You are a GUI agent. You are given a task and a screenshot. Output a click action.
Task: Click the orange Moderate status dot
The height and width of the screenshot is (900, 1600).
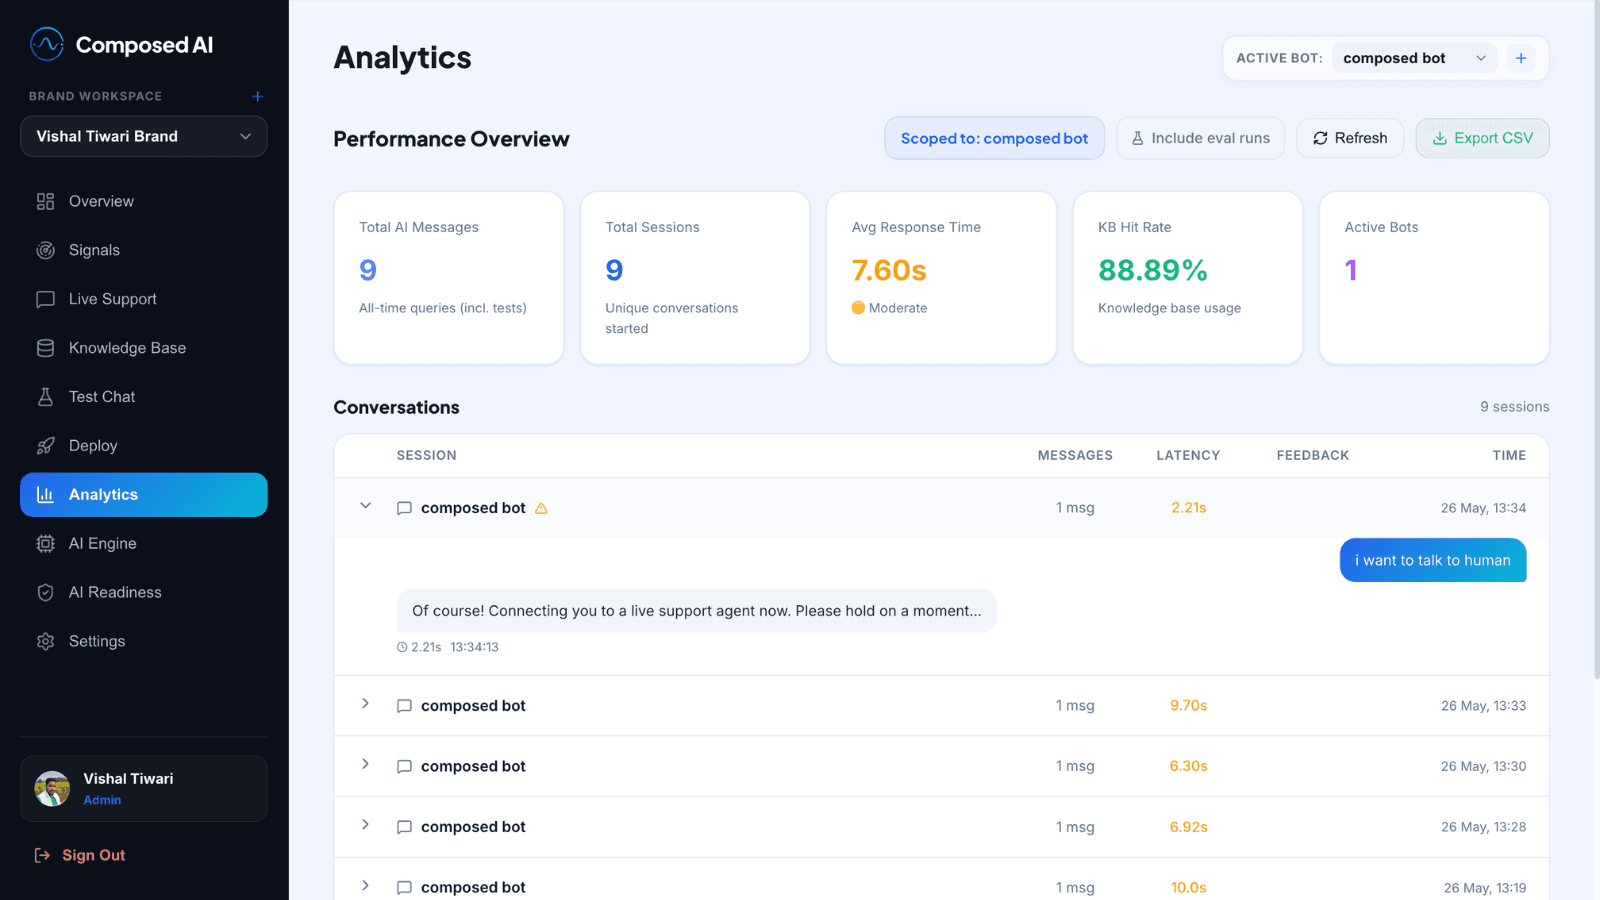click(x=858, y=308)
